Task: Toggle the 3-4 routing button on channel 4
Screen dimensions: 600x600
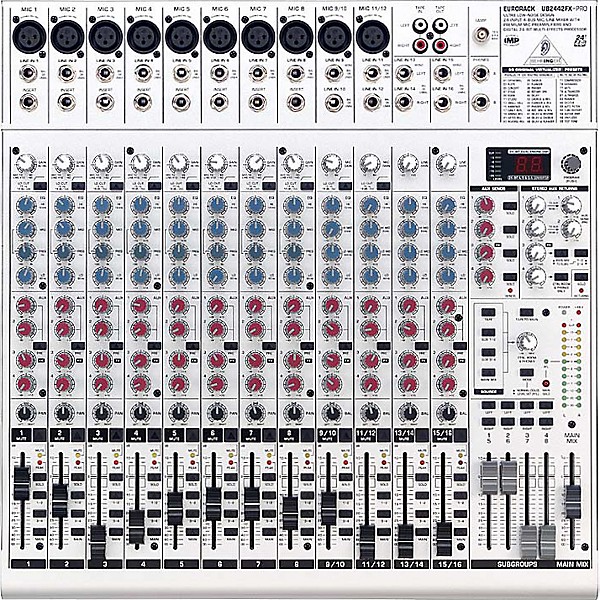Action: point(155,514)
